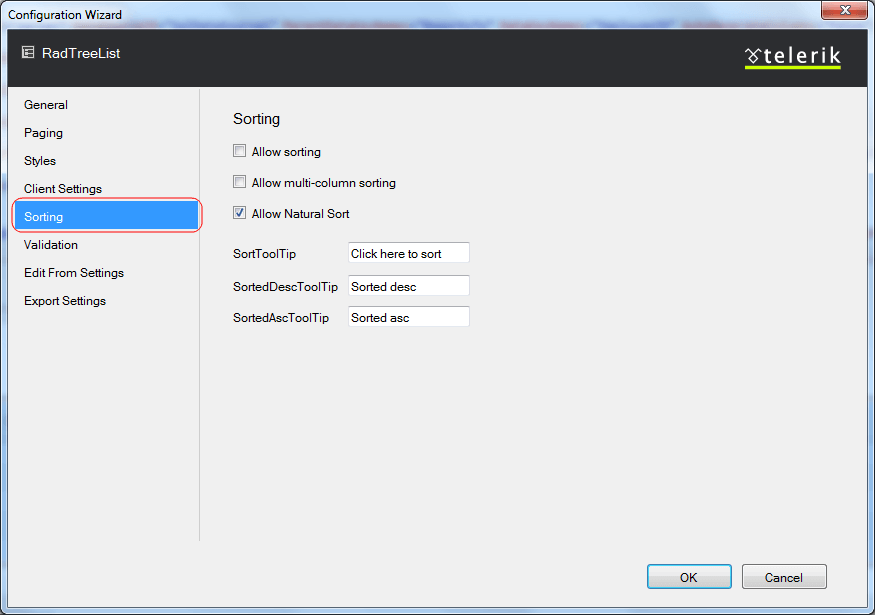This screenshot has width=875, height=615.
Task: Confirm with the OK button
Action: click(x=689, y=576)
